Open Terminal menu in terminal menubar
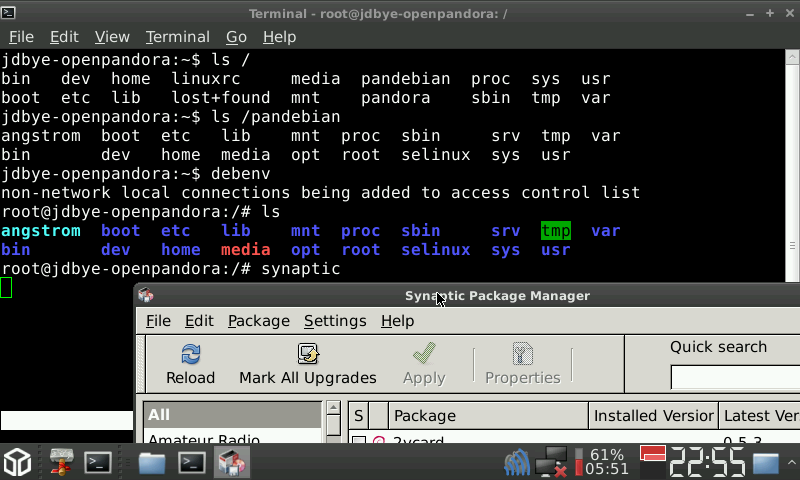Viewport: 800px width, 480px height. [x=177, y=37]
